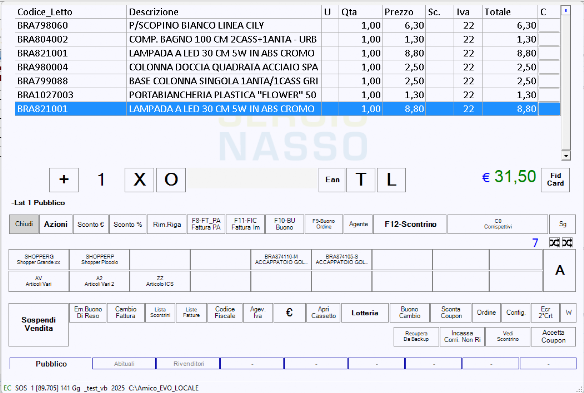
Task: Click the Lotteria button
Action: pyautogui.click(x=365, y=313)
